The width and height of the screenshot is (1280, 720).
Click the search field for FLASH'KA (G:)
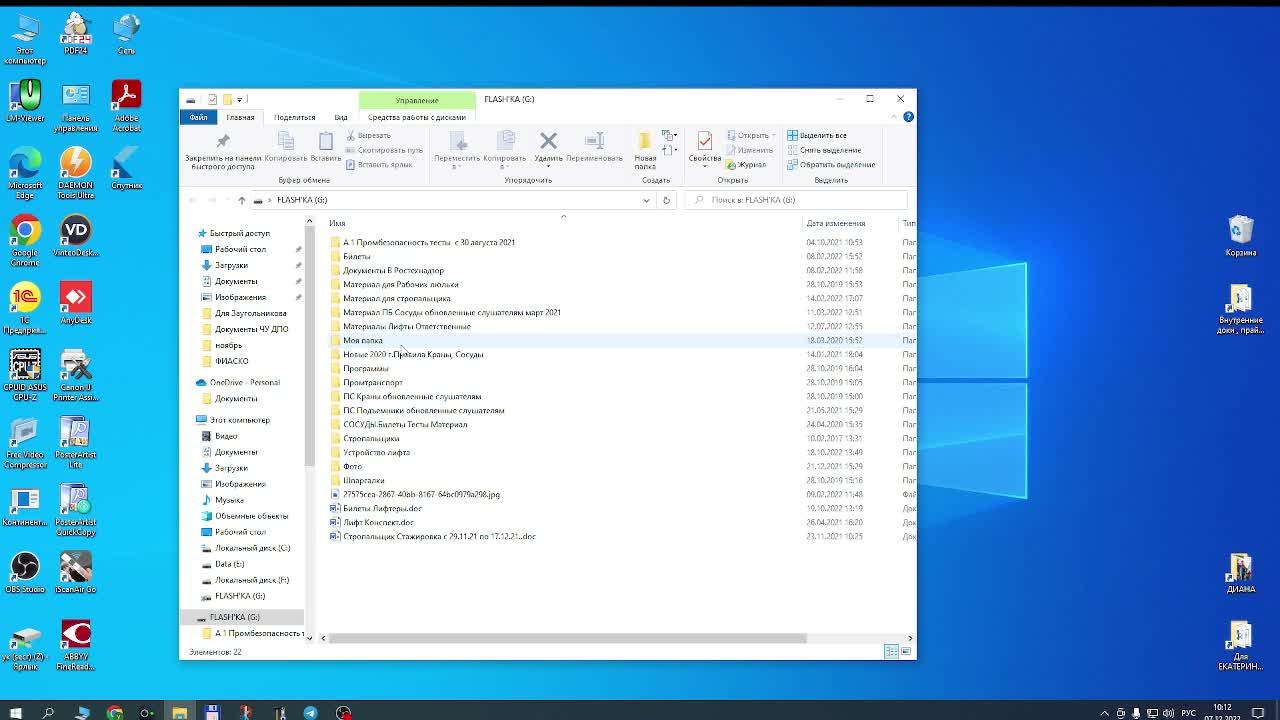click(800, 200)
